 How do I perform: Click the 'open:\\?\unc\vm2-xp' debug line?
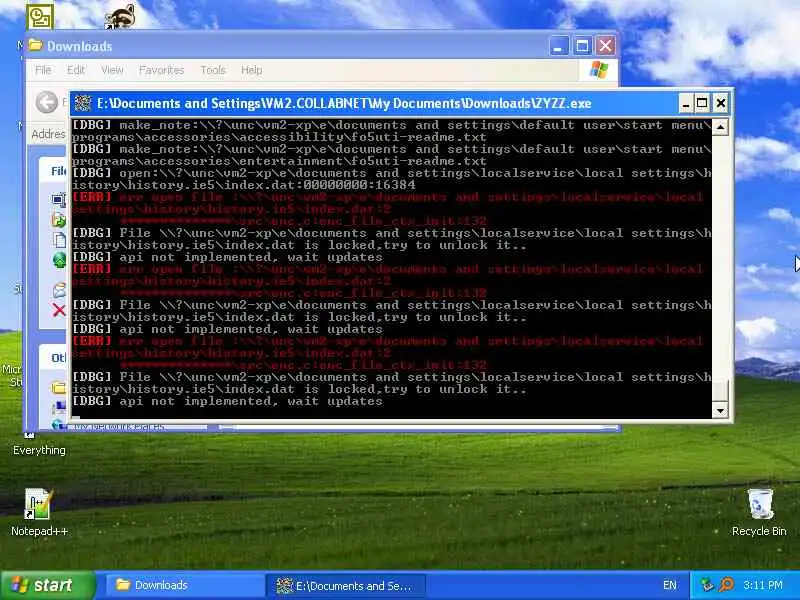(x=392, y=179)
